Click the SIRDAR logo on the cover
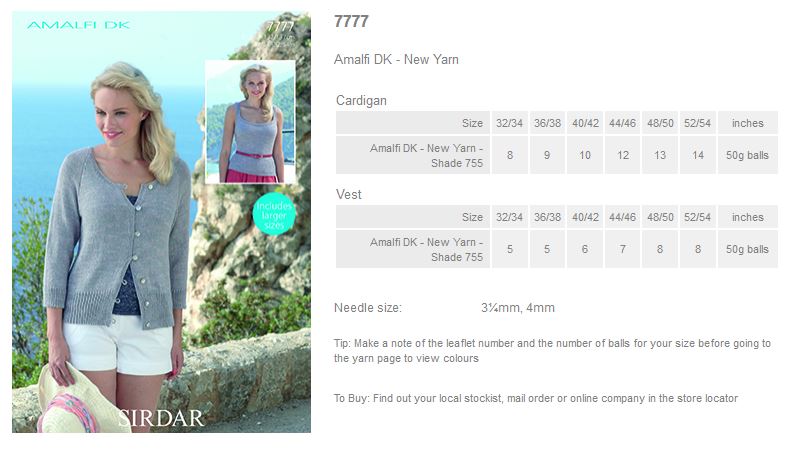This screenshot has height=456, width=789. [161, 418]
